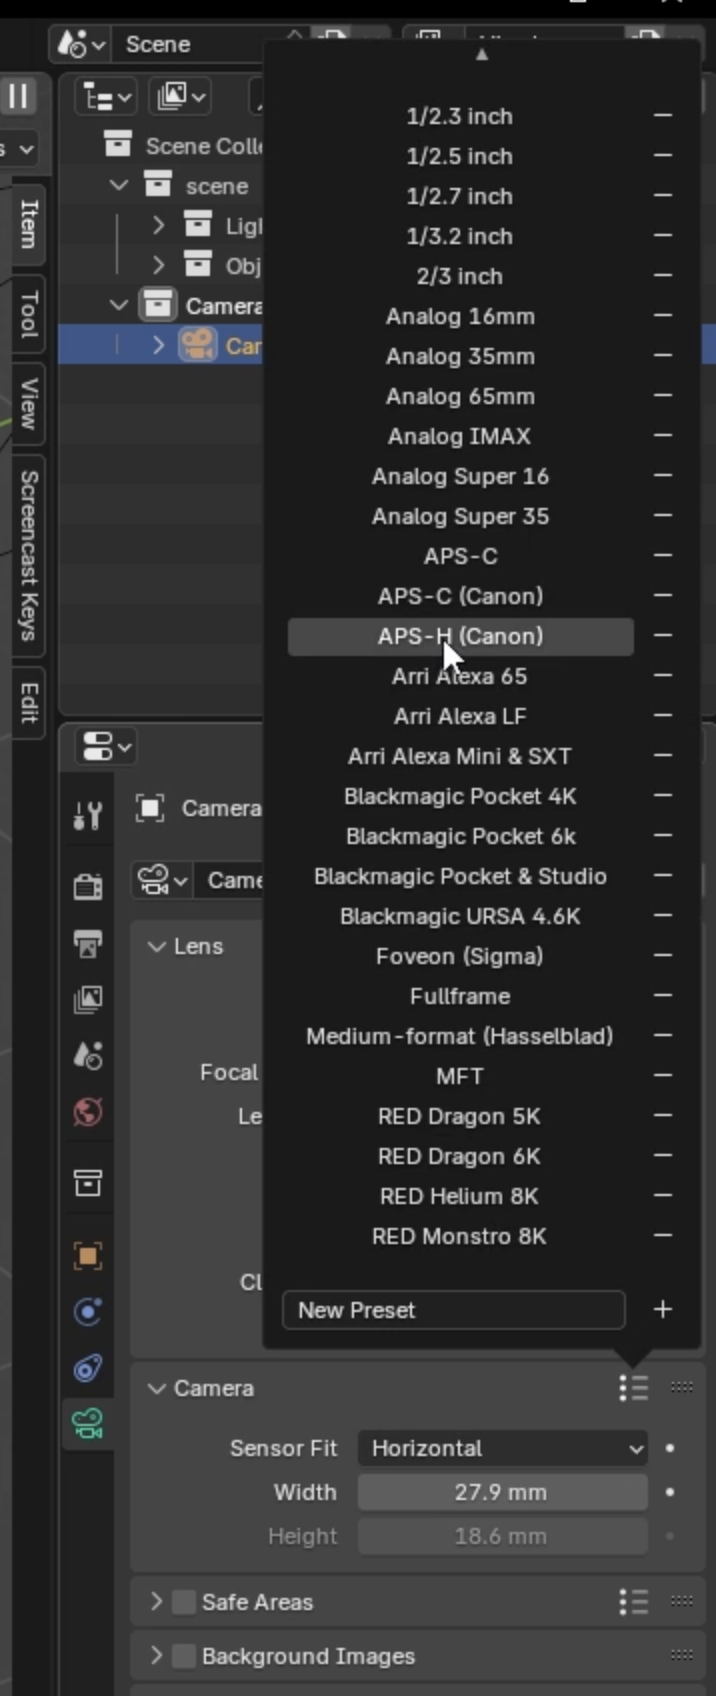
Task: Click the sensor Width 27.9 mm field
Action: pyautogui.click(x=503, y=1492)
